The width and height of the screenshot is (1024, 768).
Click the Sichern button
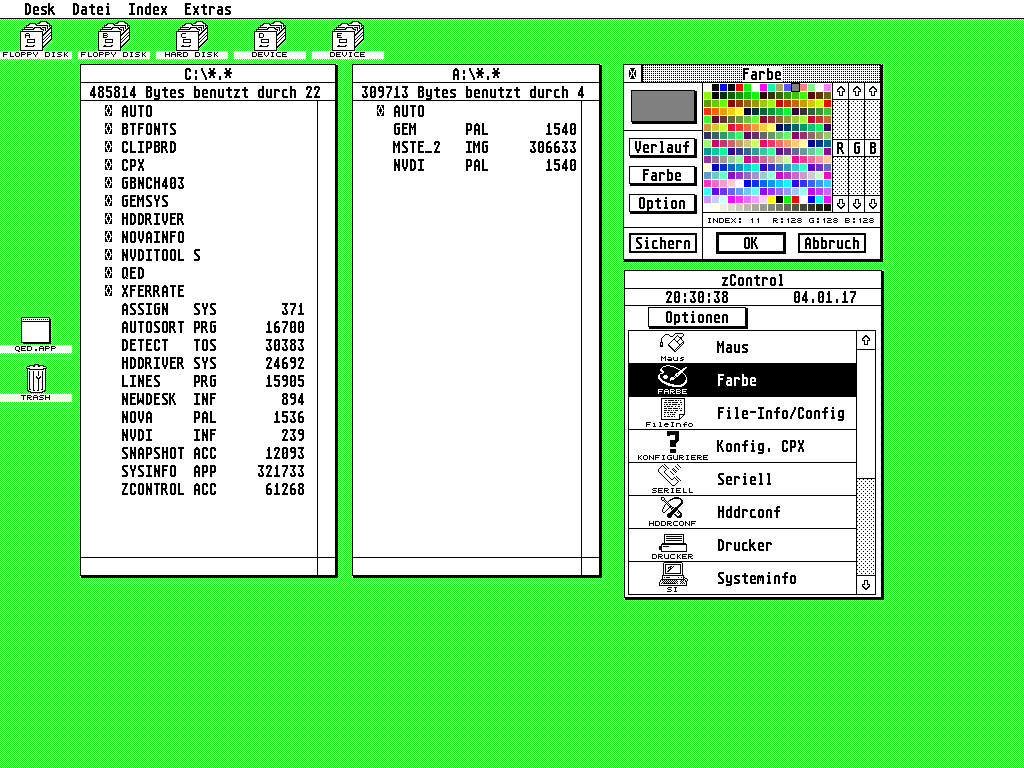coord(663,244)
